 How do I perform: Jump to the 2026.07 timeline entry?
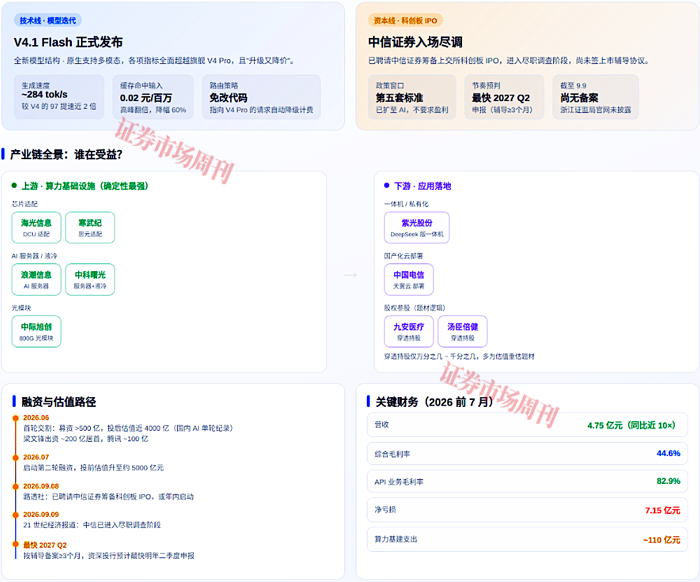36,457
